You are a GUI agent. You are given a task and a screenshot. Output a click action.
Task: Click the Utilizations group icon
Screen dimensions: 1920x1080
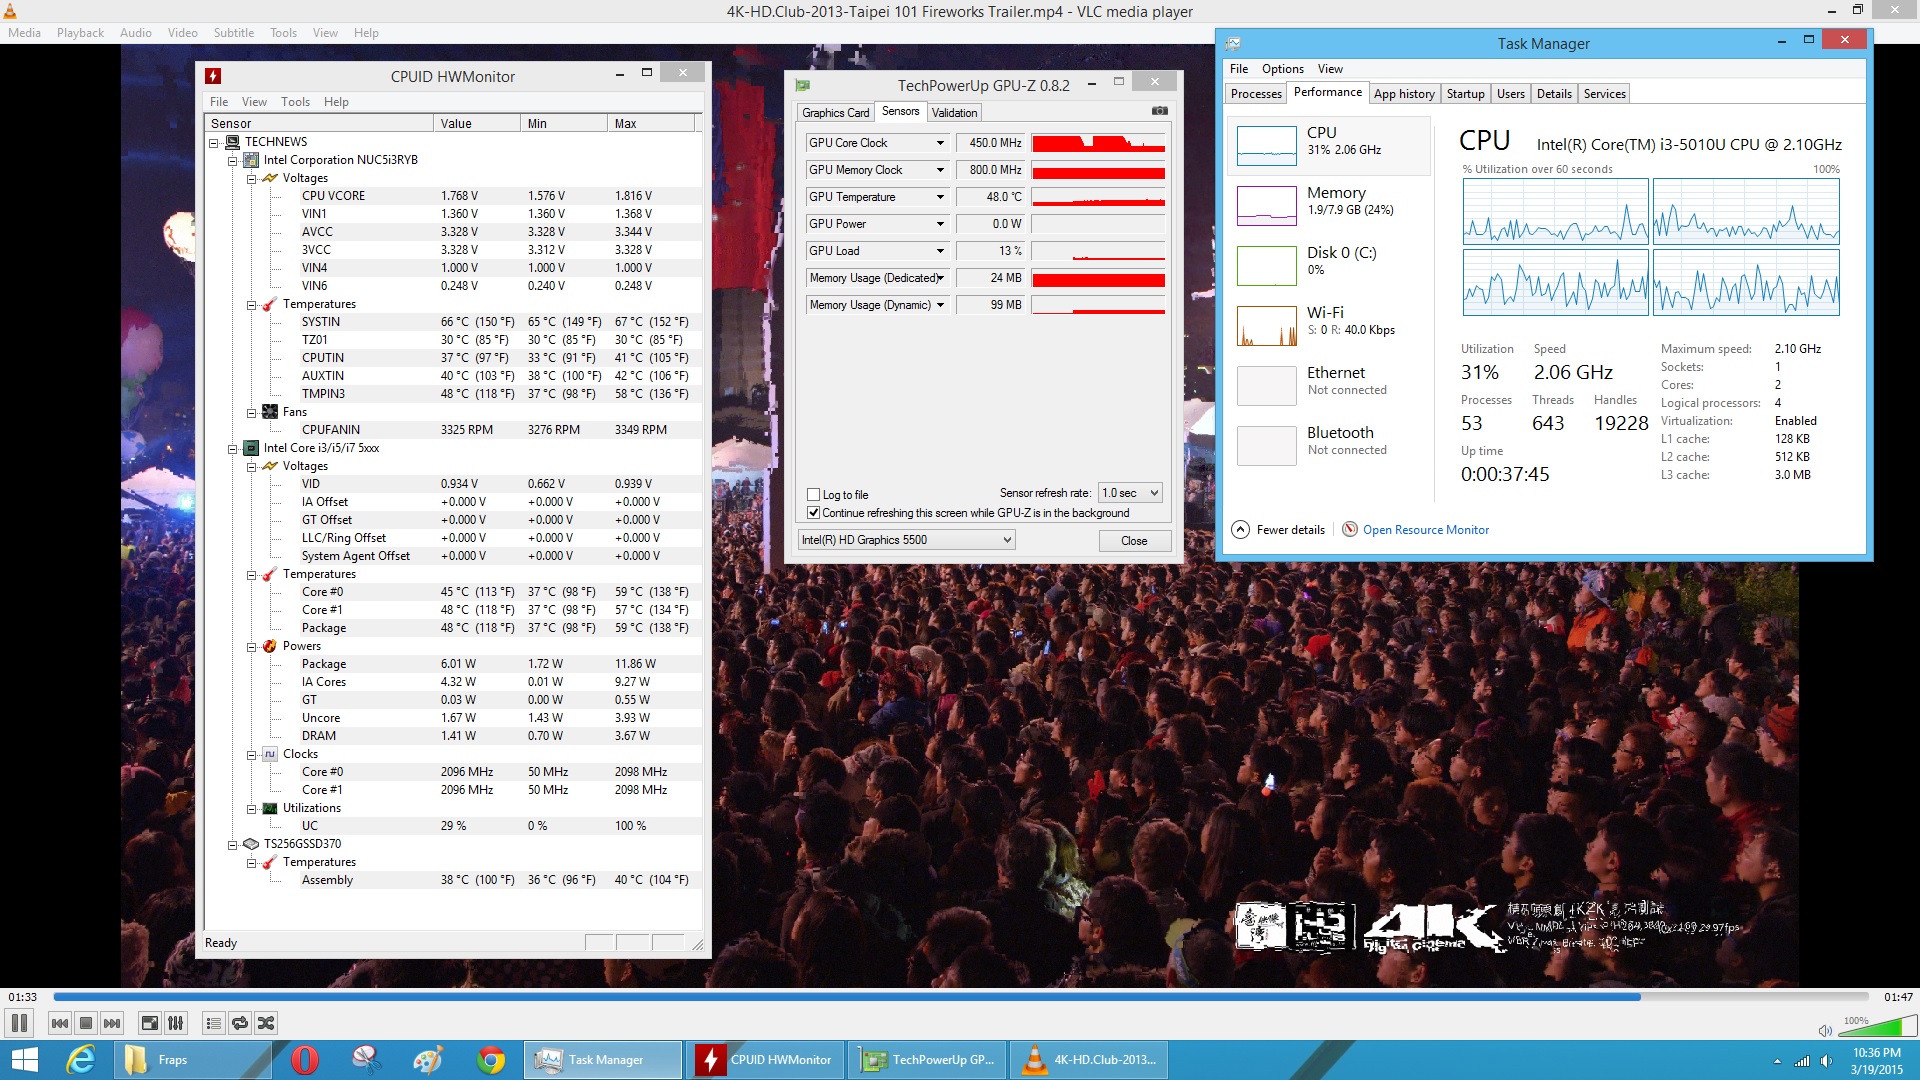pos(270,808)
